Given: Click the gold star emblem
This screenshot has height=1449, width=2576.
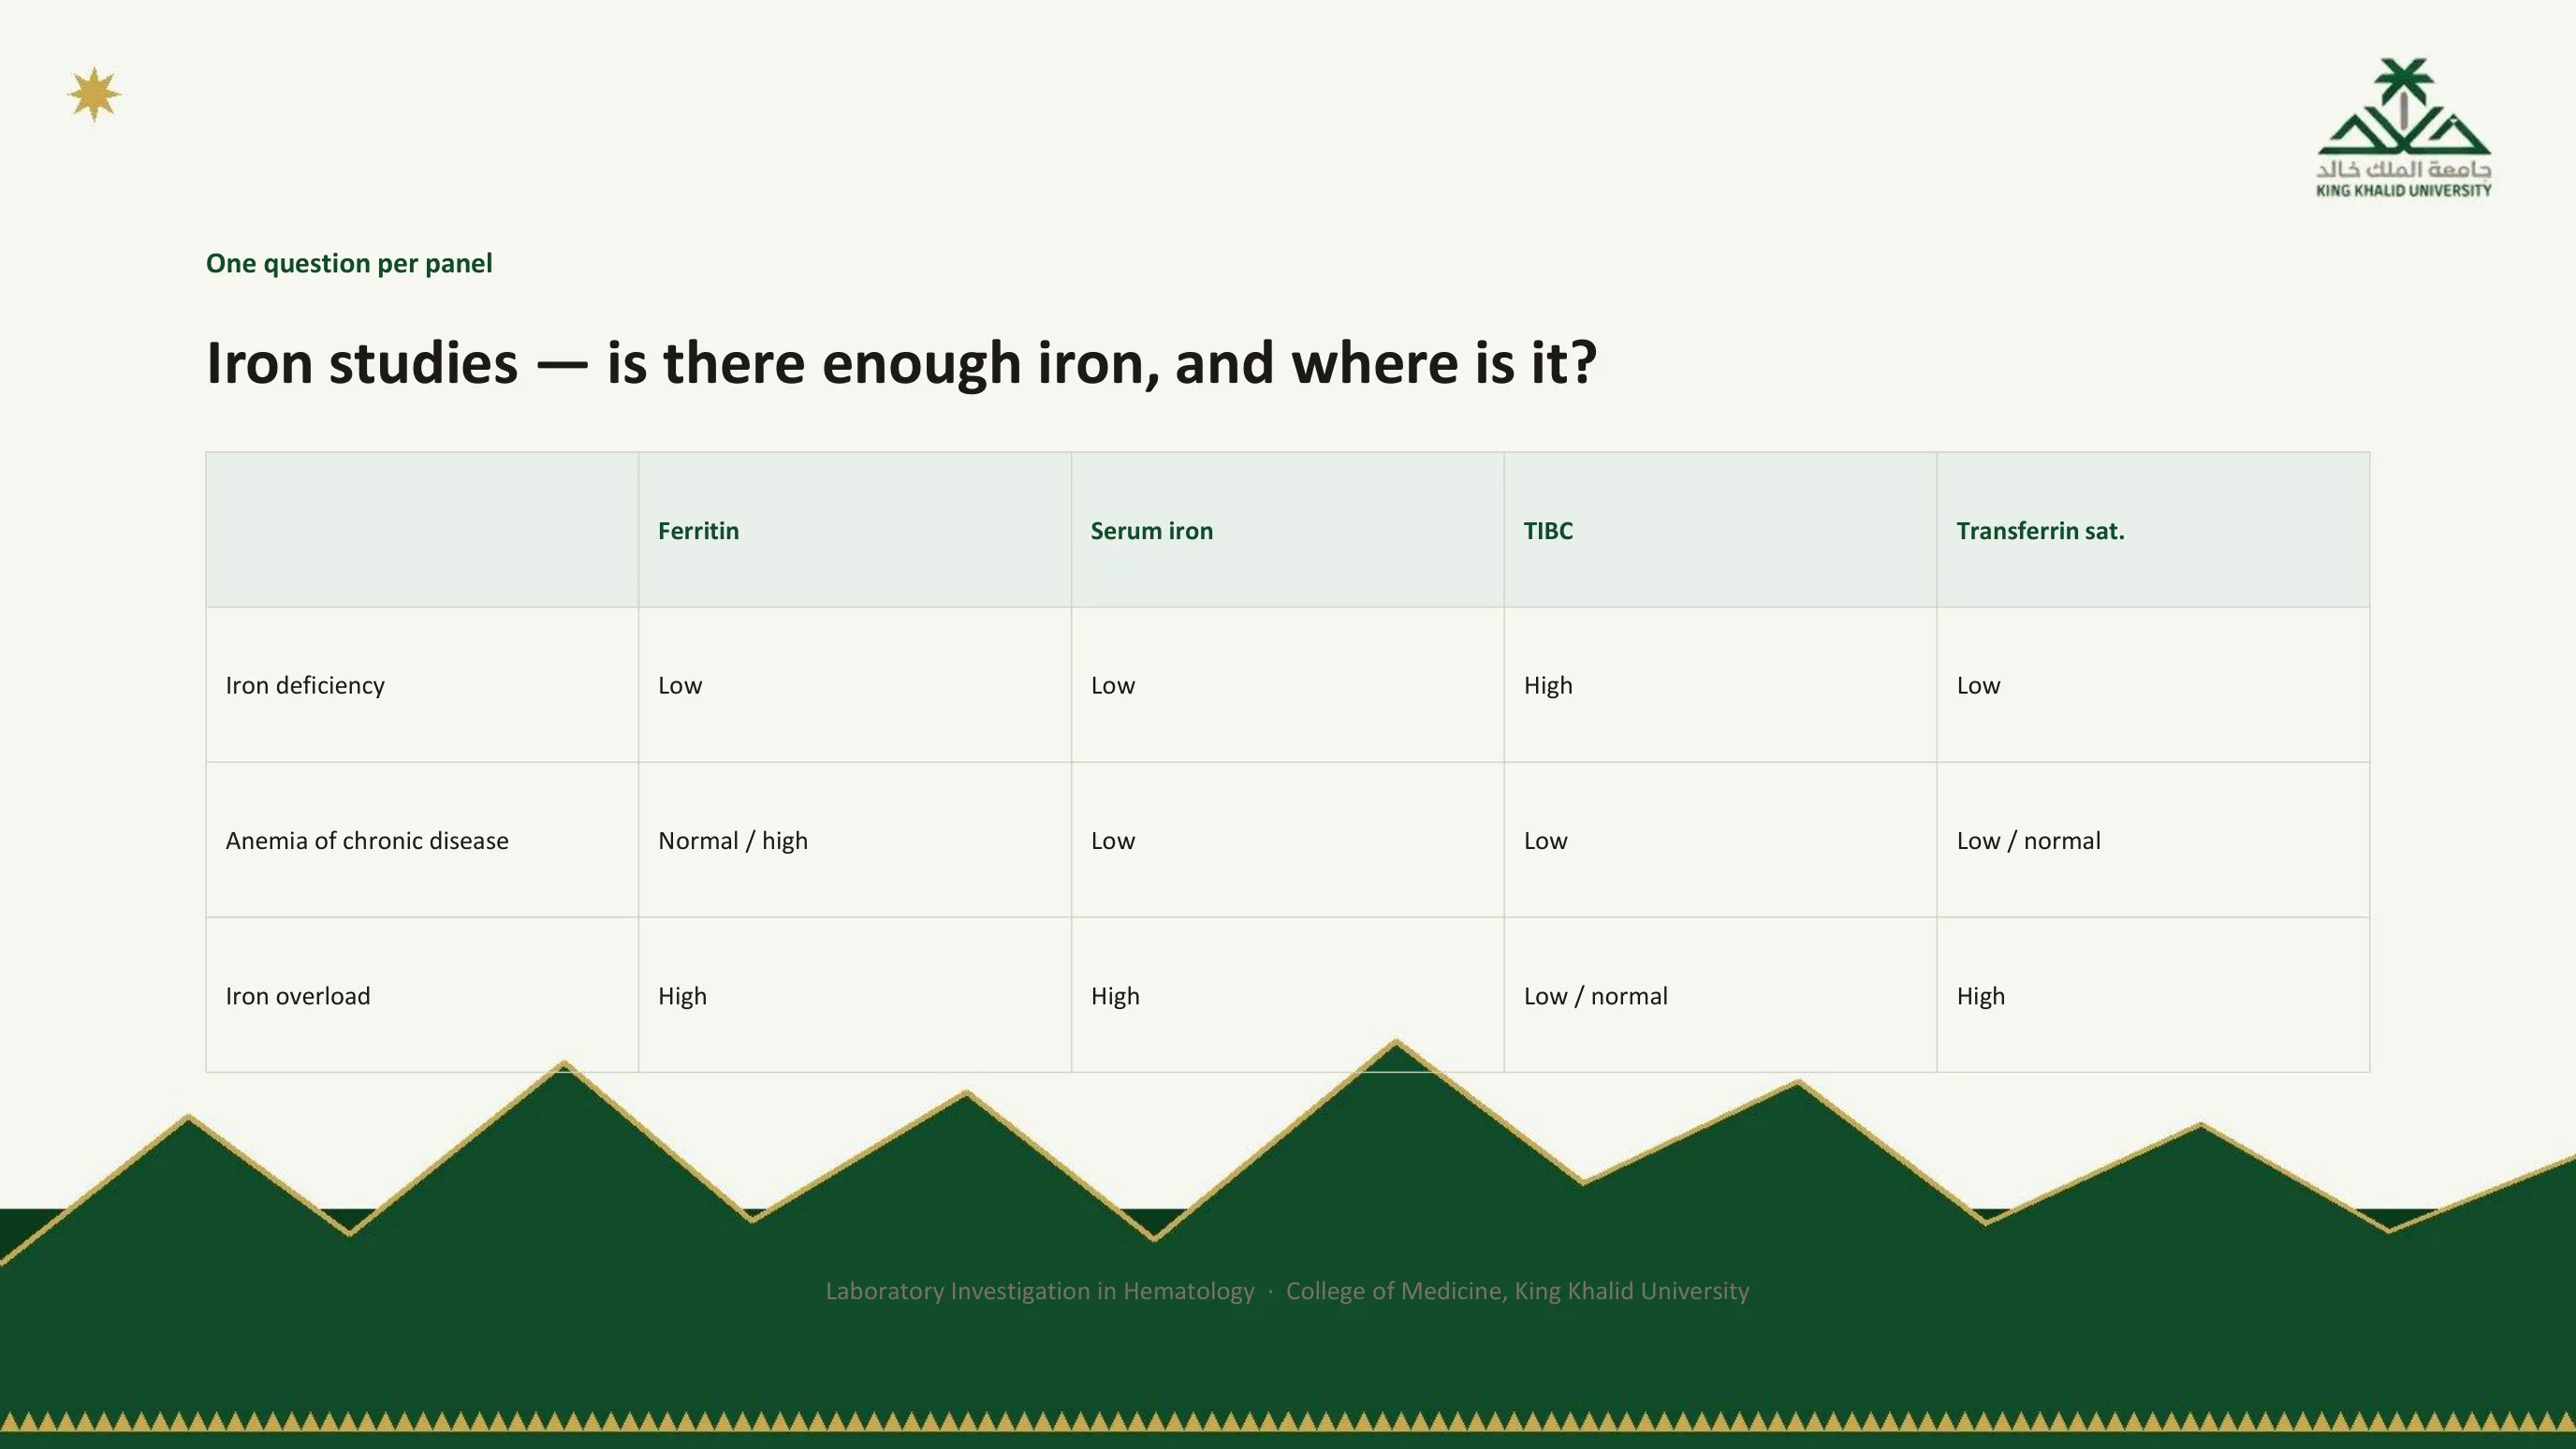Looking at the screenshot, I should [94, 95].
